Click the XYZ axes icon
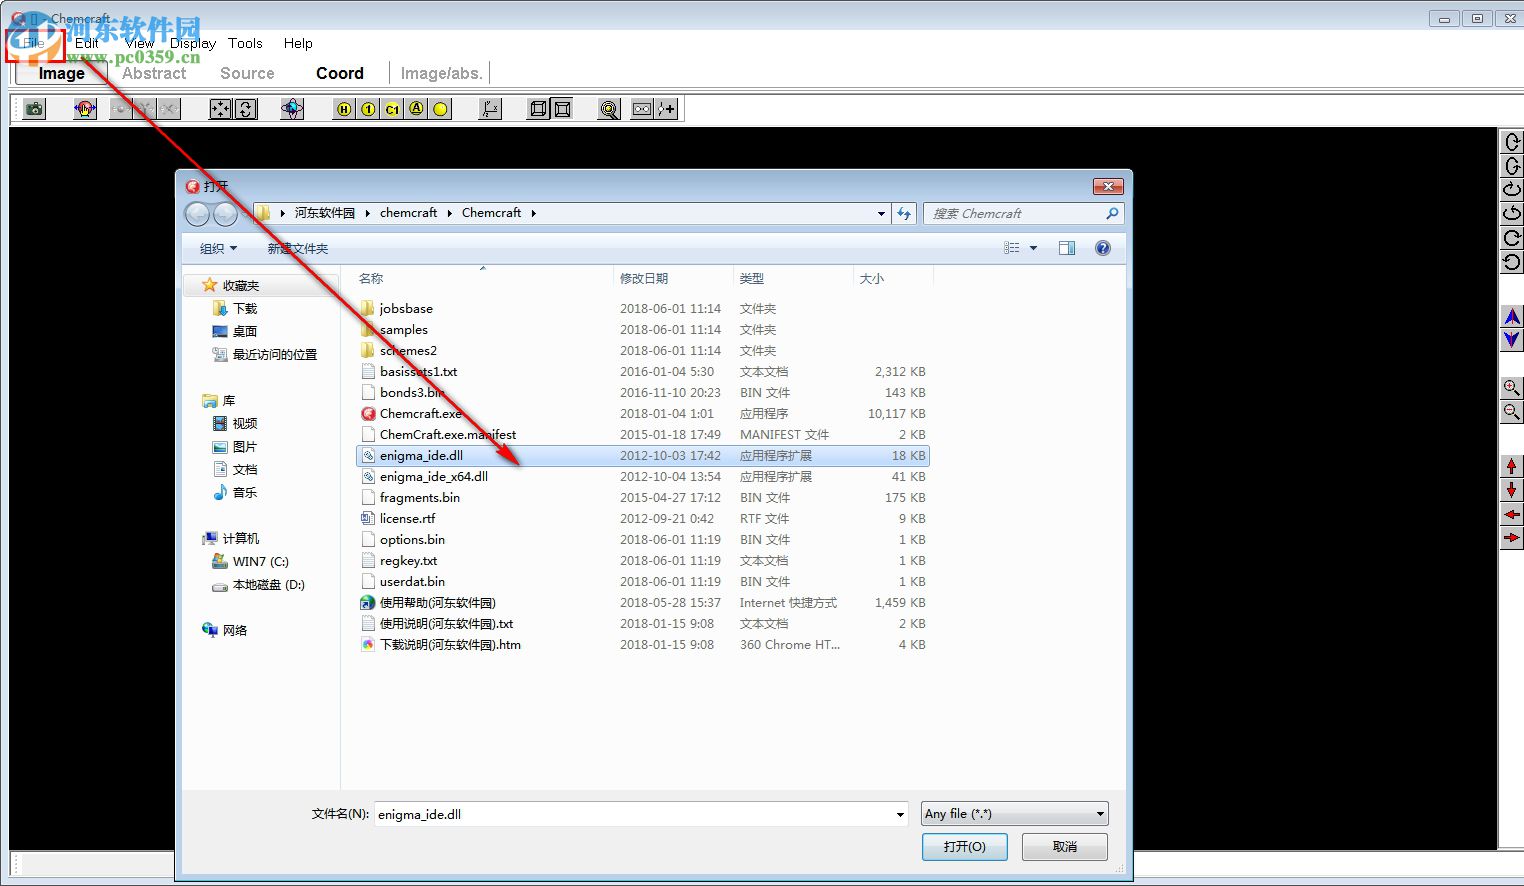 pyautogui.click(x=490, y=109)
